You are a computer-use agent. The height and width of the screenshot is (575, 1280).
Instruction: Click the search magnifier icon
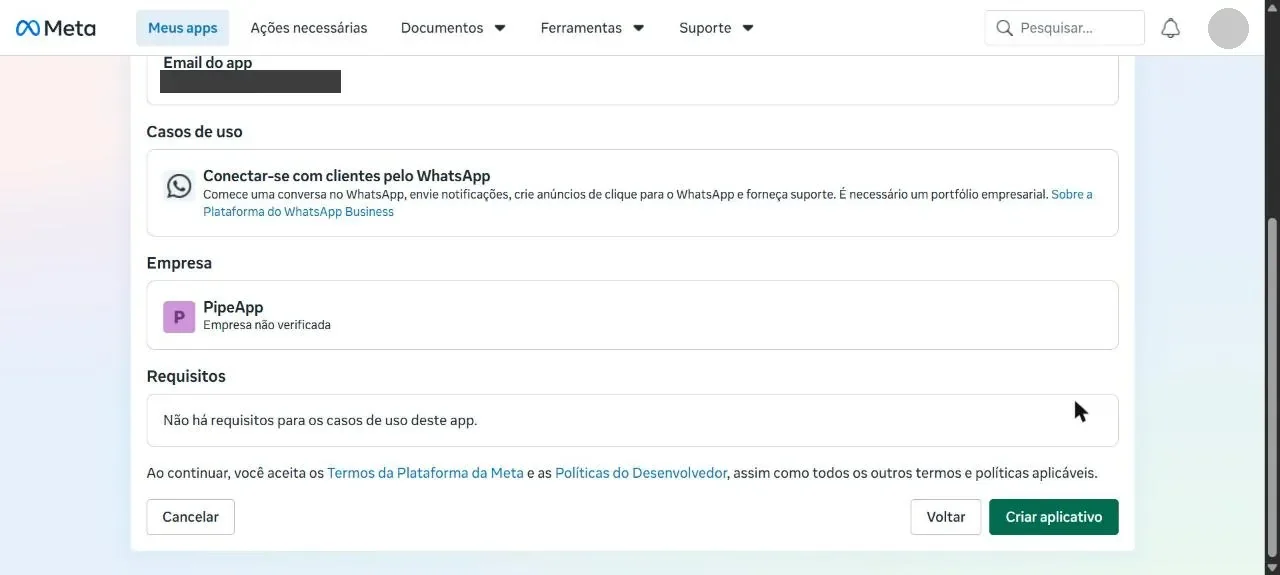(x=1004, y=28)
